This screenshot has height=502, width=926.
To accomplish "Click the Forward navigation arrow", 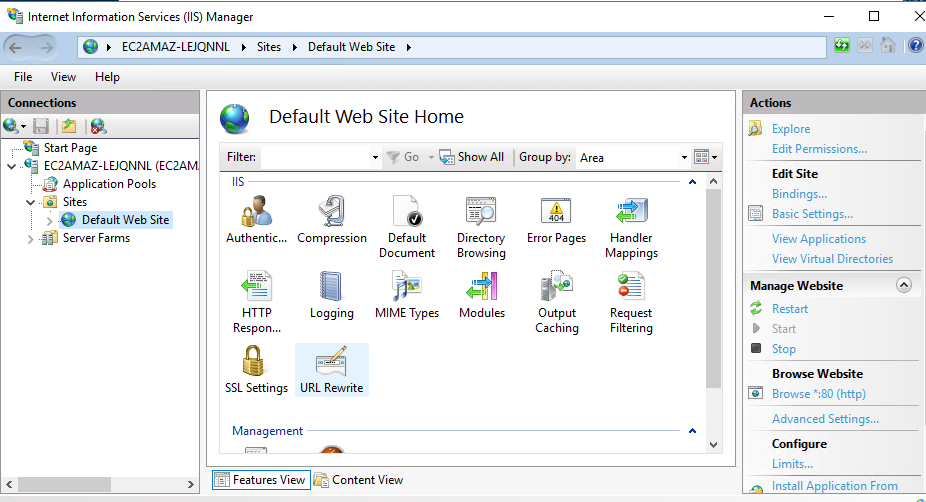I will tap(47, 47).
